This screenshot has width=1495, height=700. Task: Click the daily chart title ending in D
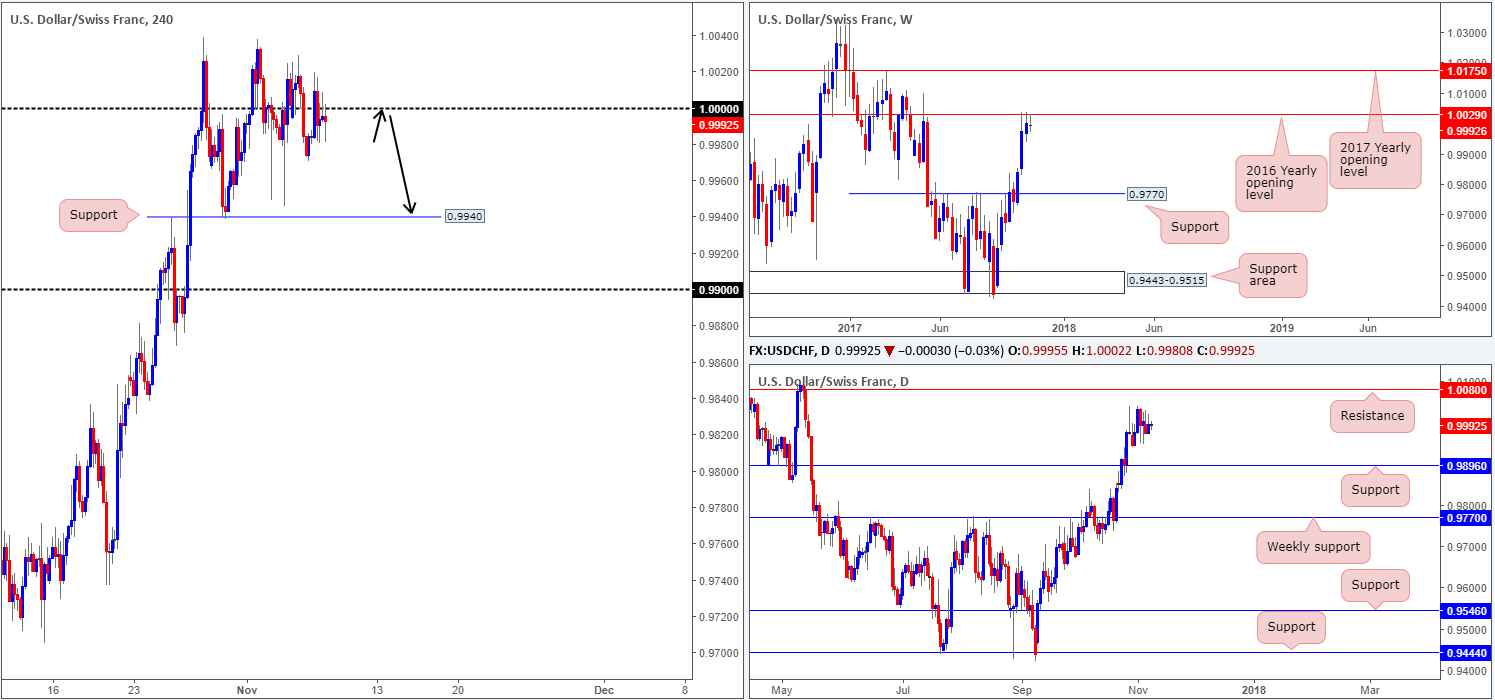pos(833,382)
